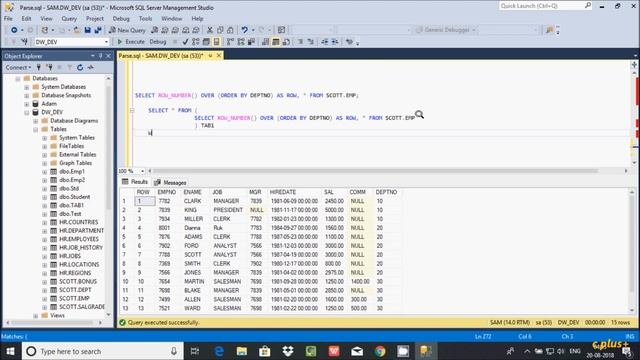Collapse the SELECT statement outline in editor

tap(132, 110)
